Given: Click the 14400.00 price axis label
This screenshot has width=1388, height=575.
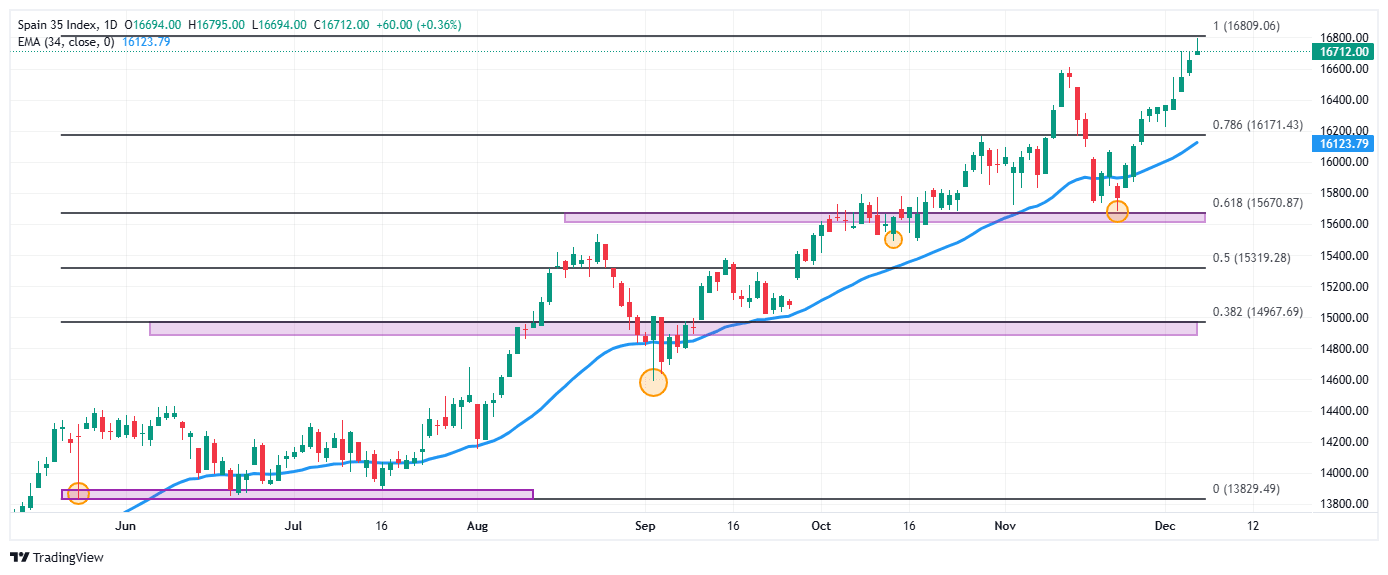Looking at the screenshot, I should [1342, 411].
